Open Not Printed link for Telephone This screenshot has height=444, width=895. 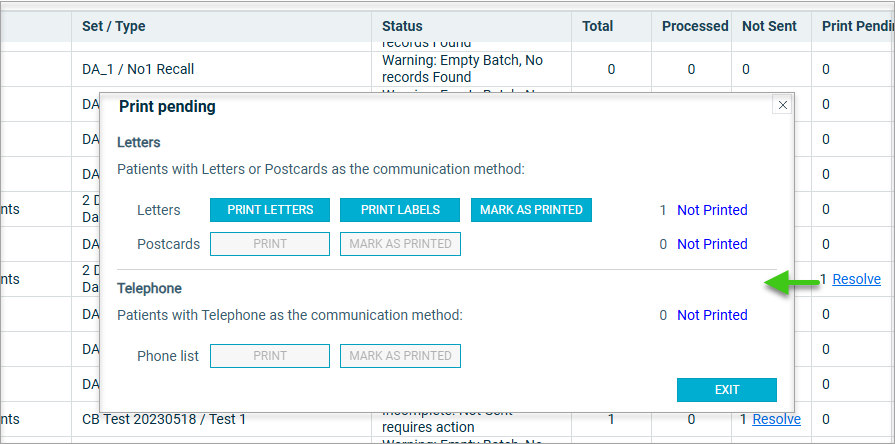coord(712,315)
